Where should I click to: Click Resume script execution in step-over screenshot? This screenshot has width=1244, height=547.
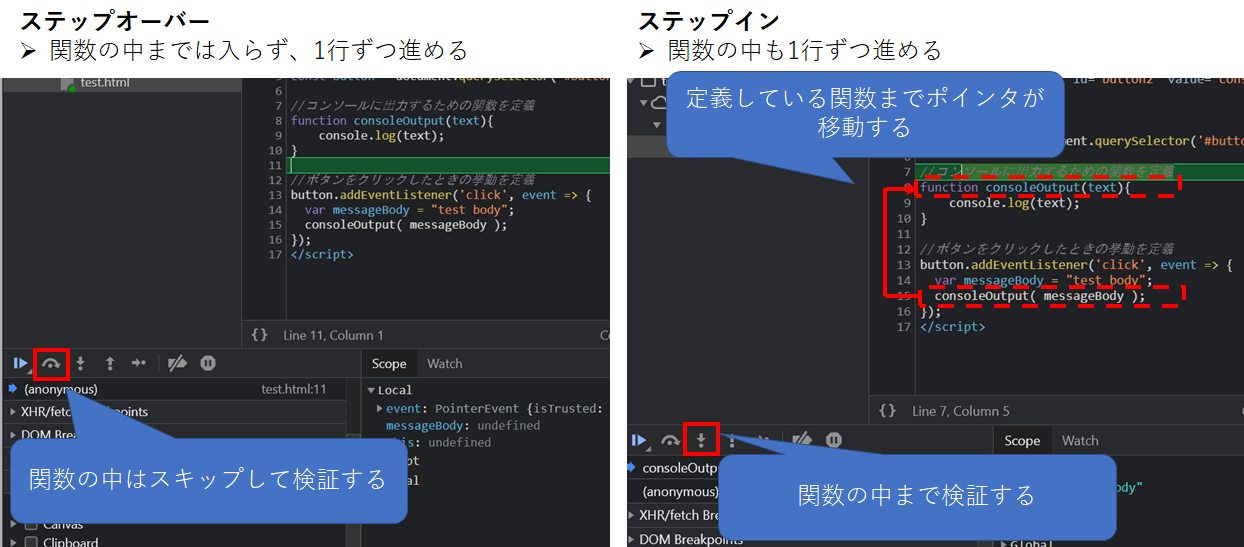[20, 363]
